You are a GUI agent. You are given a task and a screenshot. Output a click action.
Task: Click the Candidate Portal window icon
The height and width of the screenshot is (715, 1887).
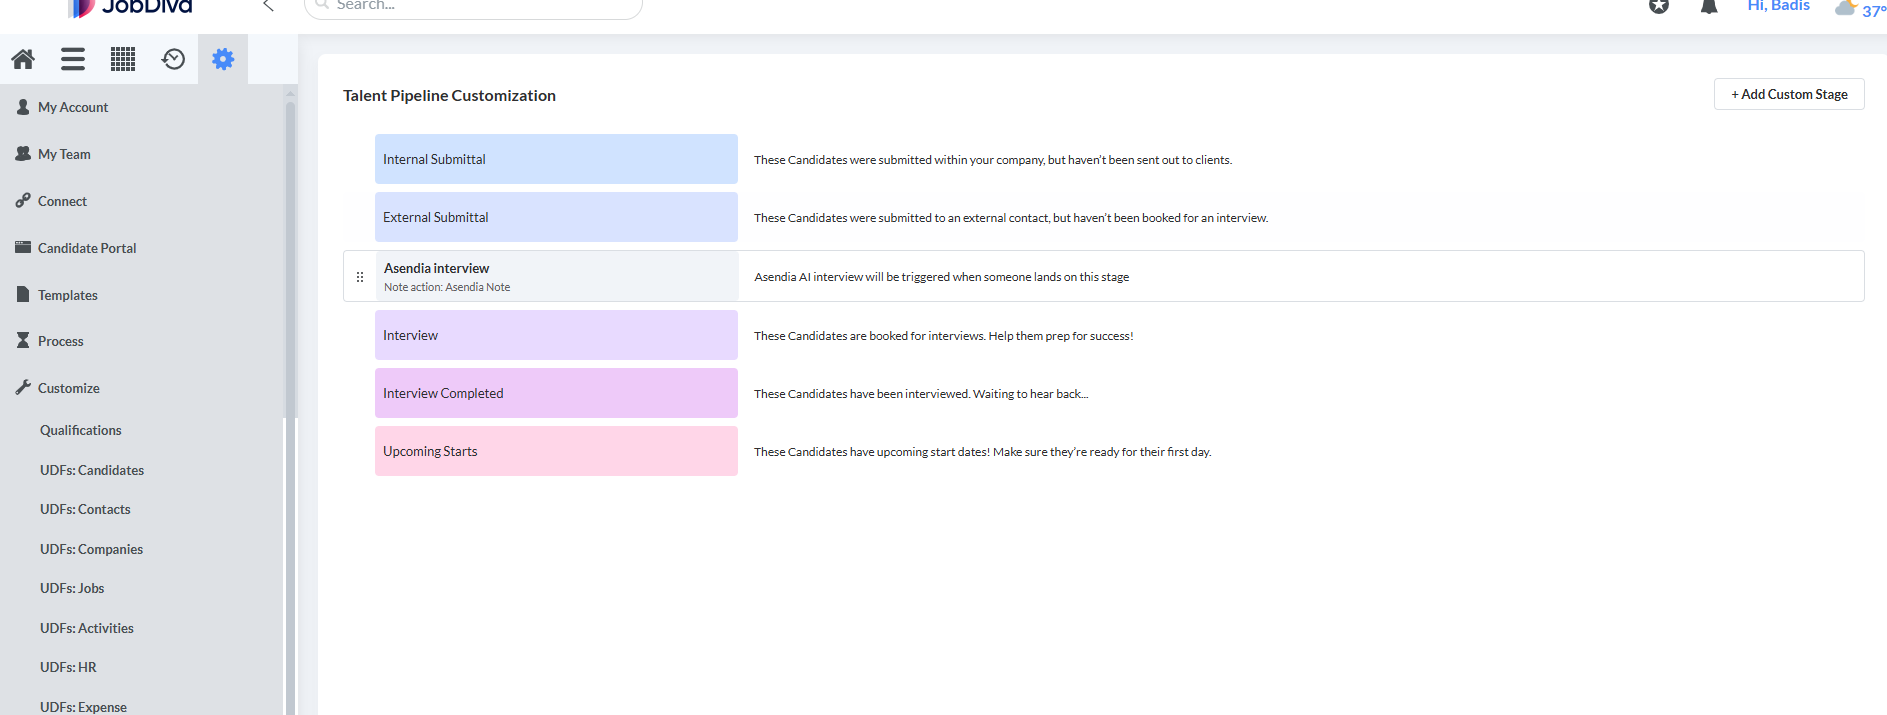23,247
